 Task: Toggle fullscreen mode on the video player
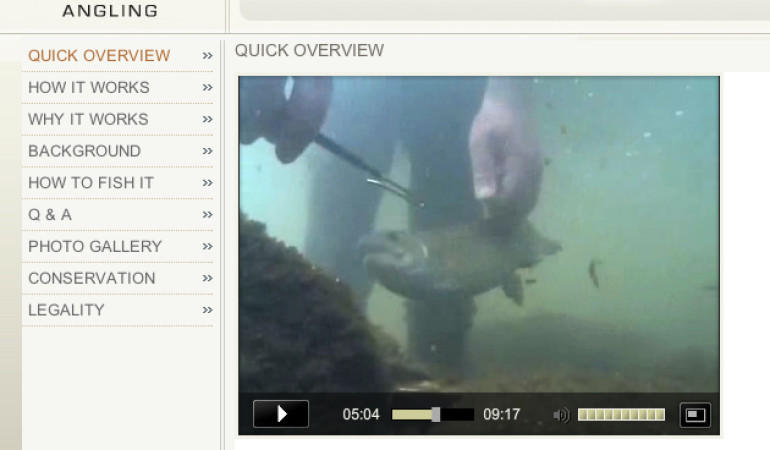695,414
